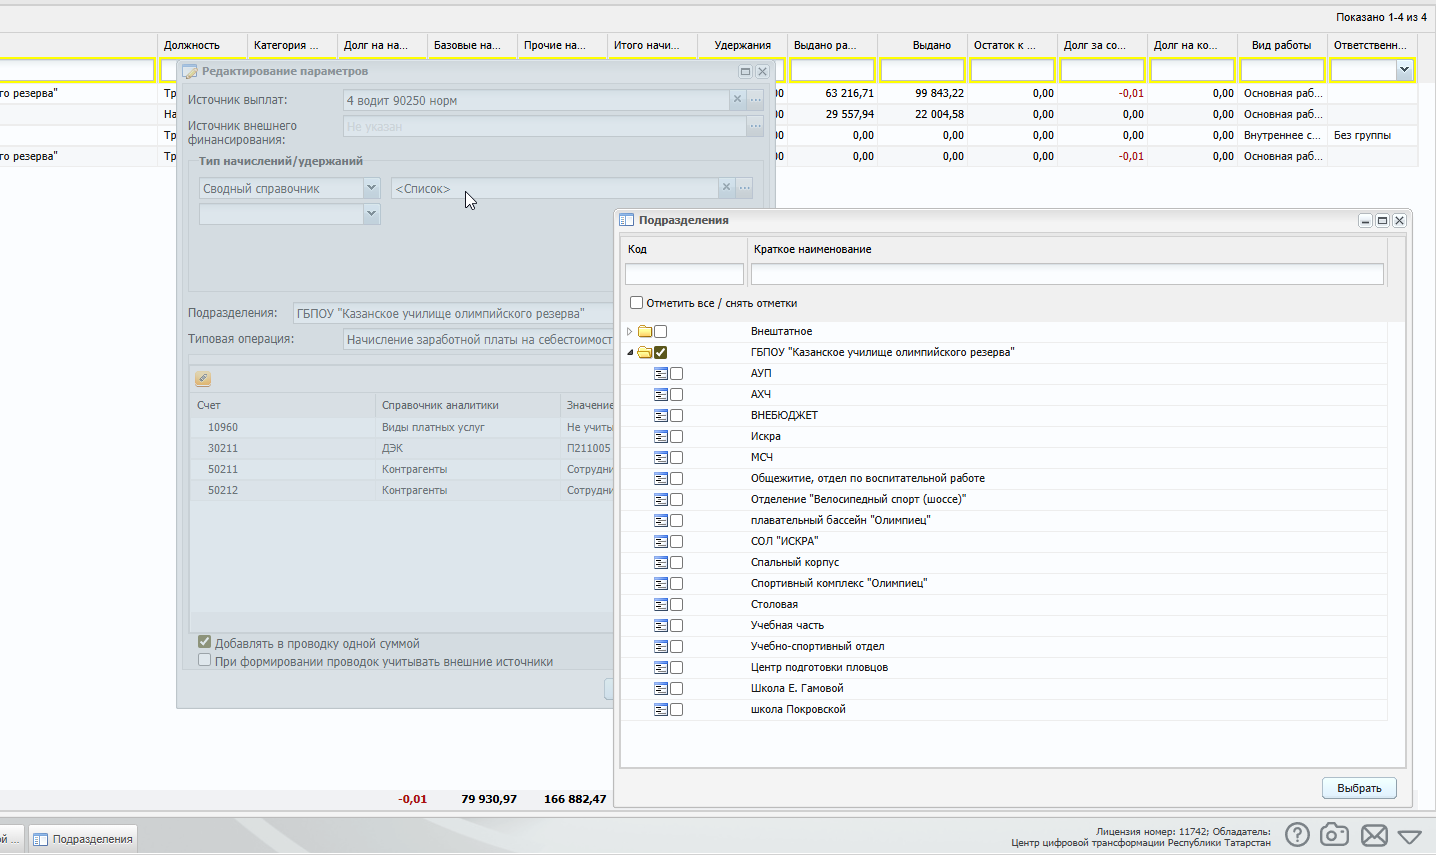Collapse the ГБПОУ Казанское училище node

[630, 353]
